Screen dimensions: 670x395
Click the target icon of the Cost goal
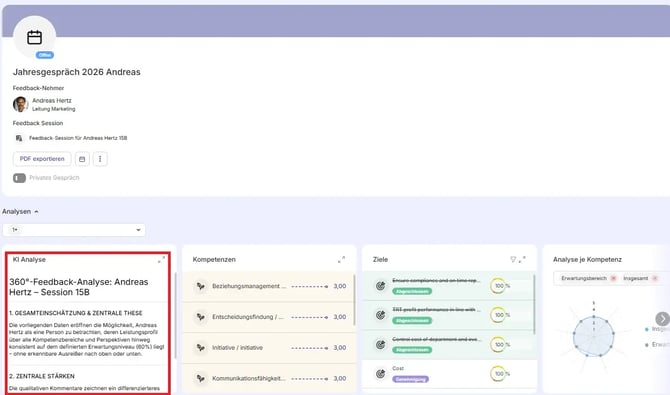(x=380, y=374)
